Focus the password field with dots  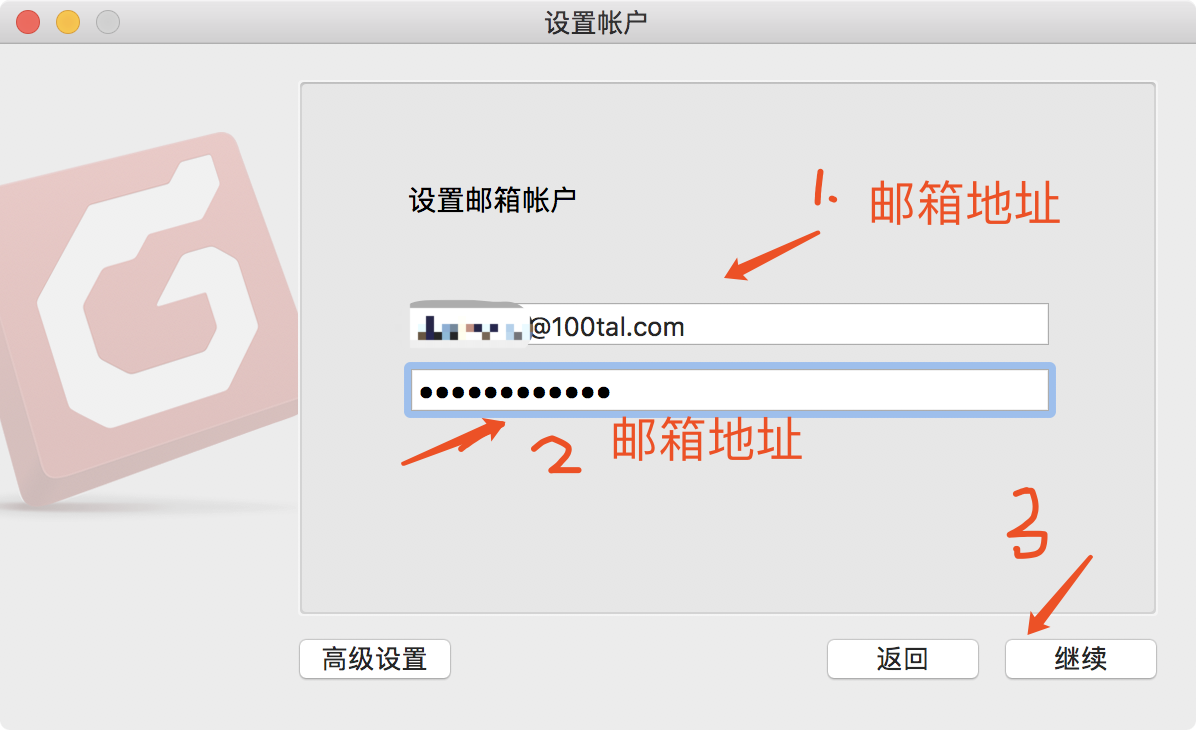coord(730,391)
